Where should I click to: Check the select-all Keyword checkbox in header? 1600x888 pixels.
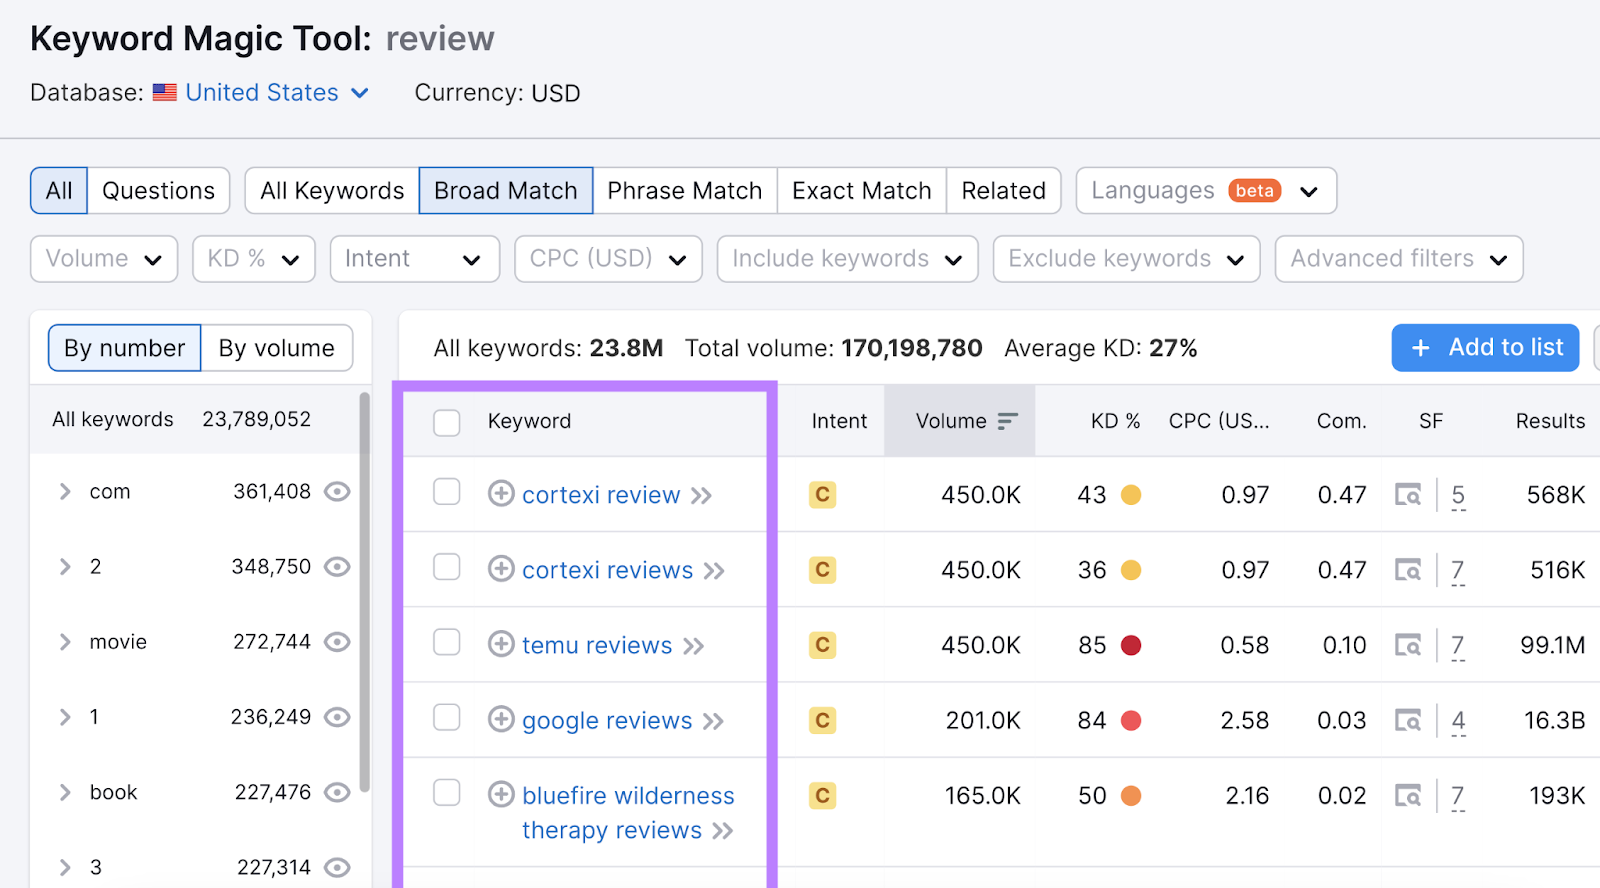click(x=447, y=422)
